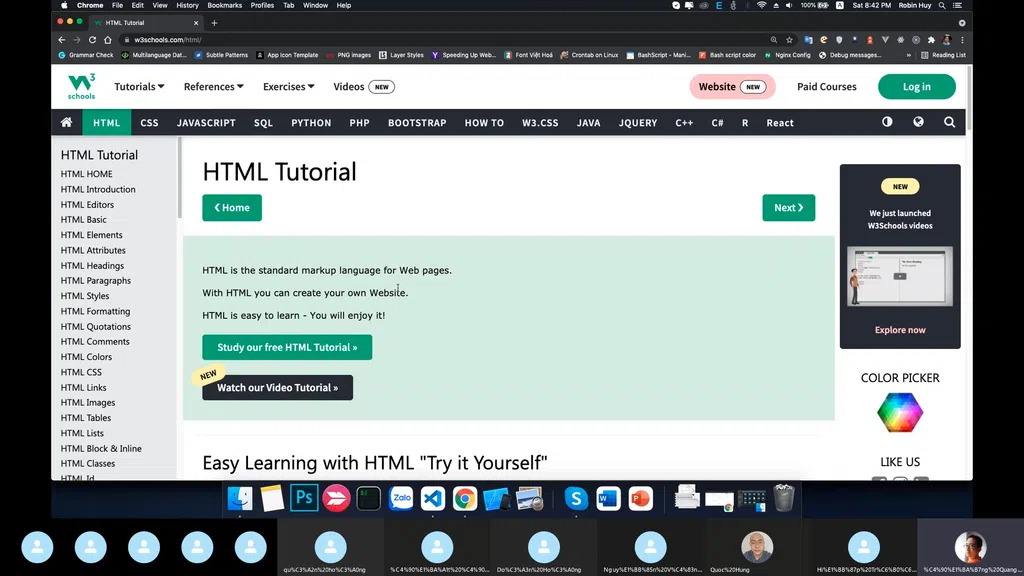Open Visual Studio Code from the Dock
1024x576 pixels.
click(x=433, y=498)
